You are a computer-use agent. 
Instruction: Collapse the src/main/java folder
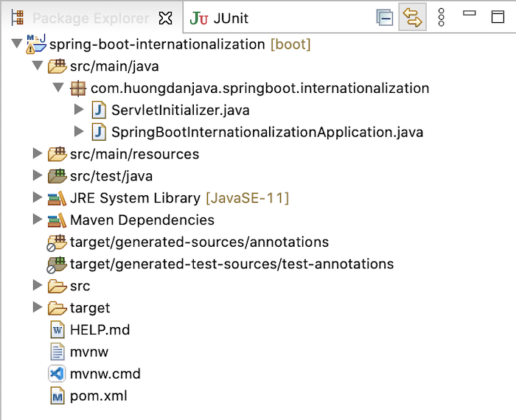point(38,65)
